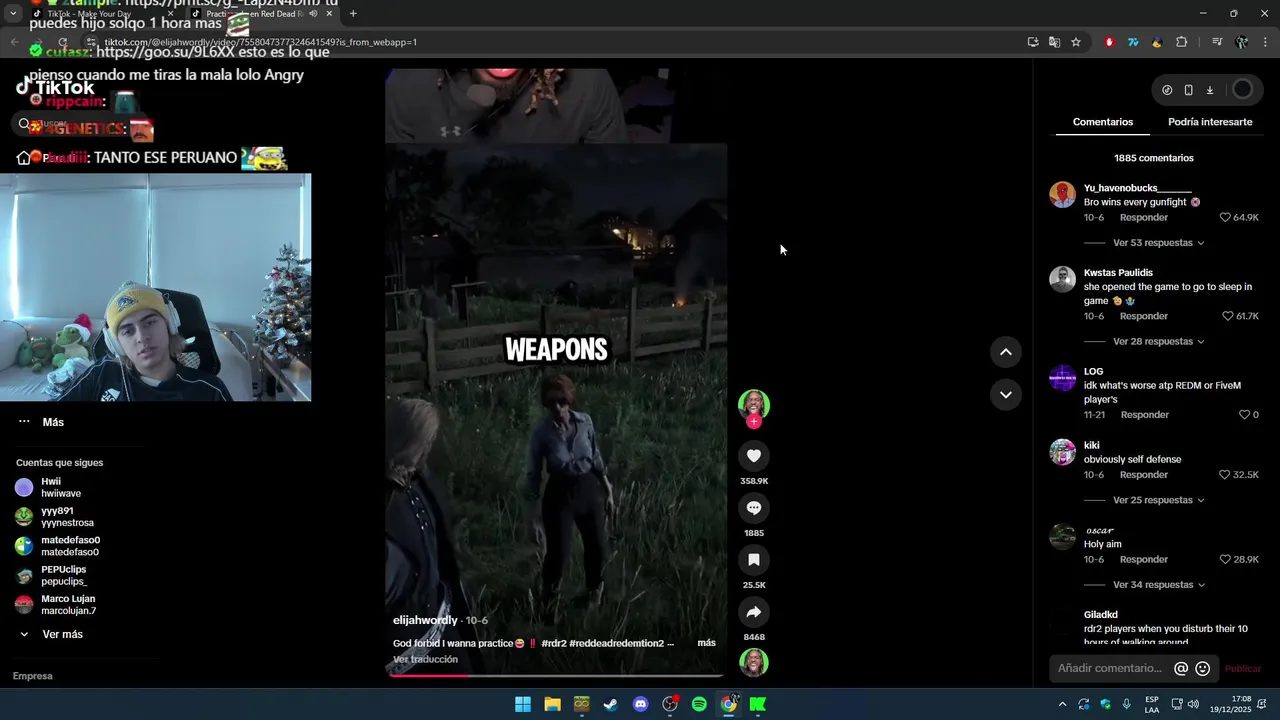
Task: Open a new browser tab
Action: [353, 14]
